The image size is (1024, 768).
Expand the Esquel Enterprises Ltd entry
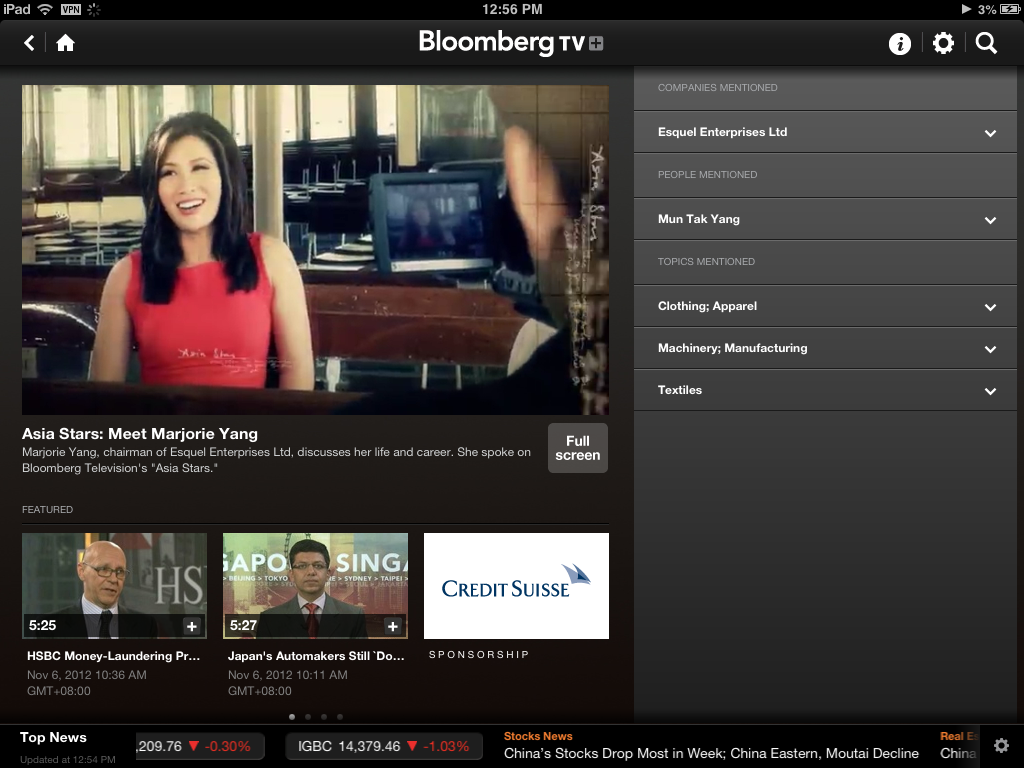click(824, 131)
